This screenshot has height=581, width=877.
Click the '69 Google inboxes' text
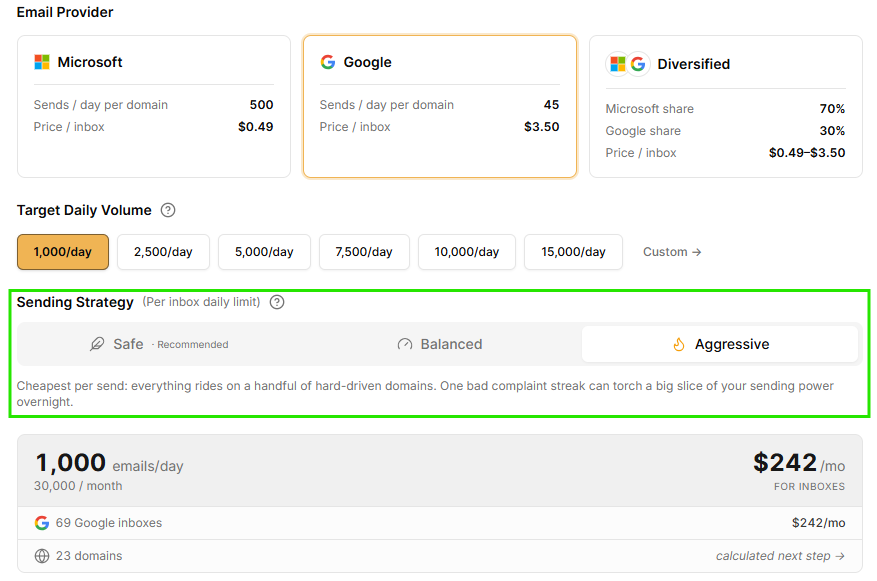coord(109,523)
